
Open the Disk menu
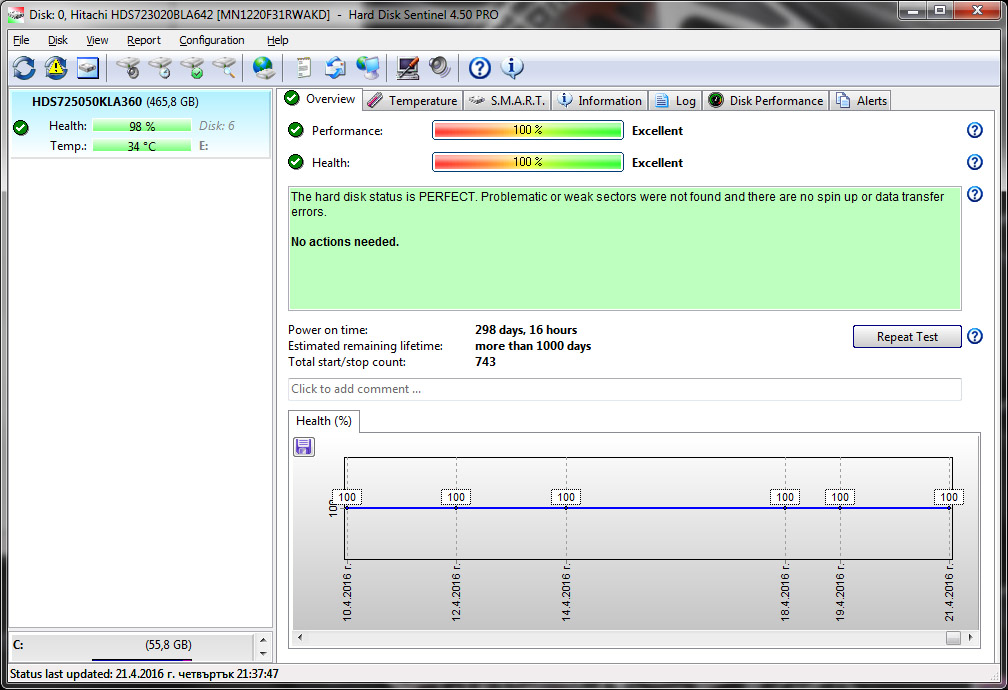[x=58, y=40]
